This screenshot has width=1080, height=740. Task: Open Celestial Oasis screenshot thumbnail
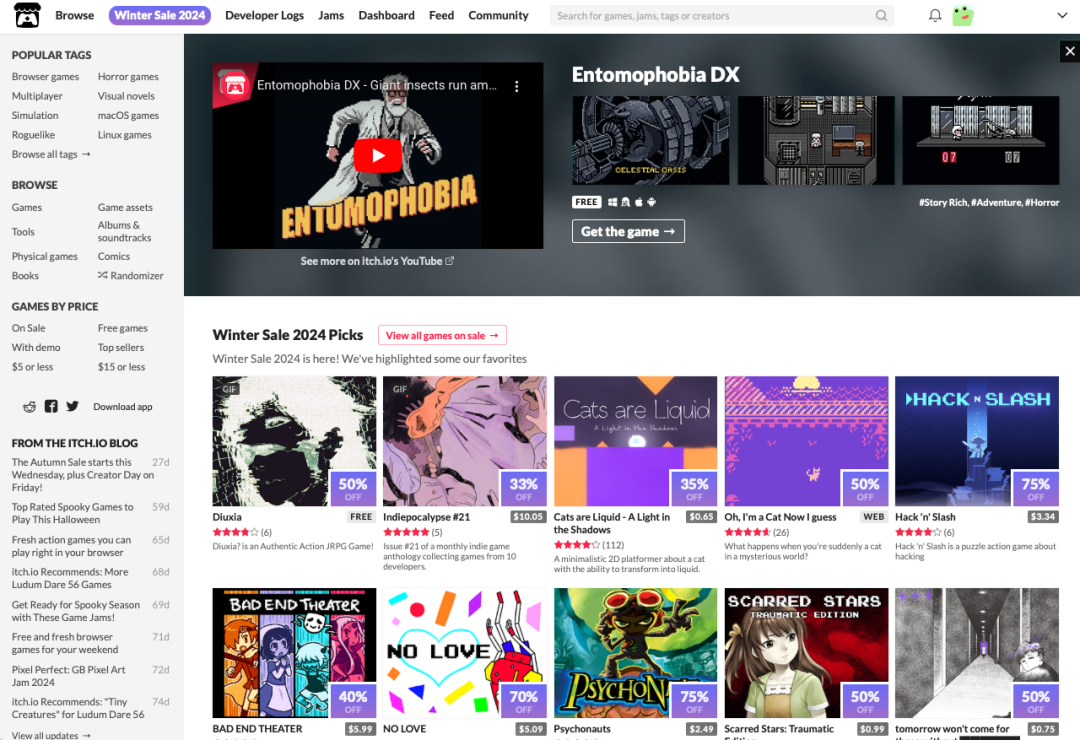coord(650,141)
